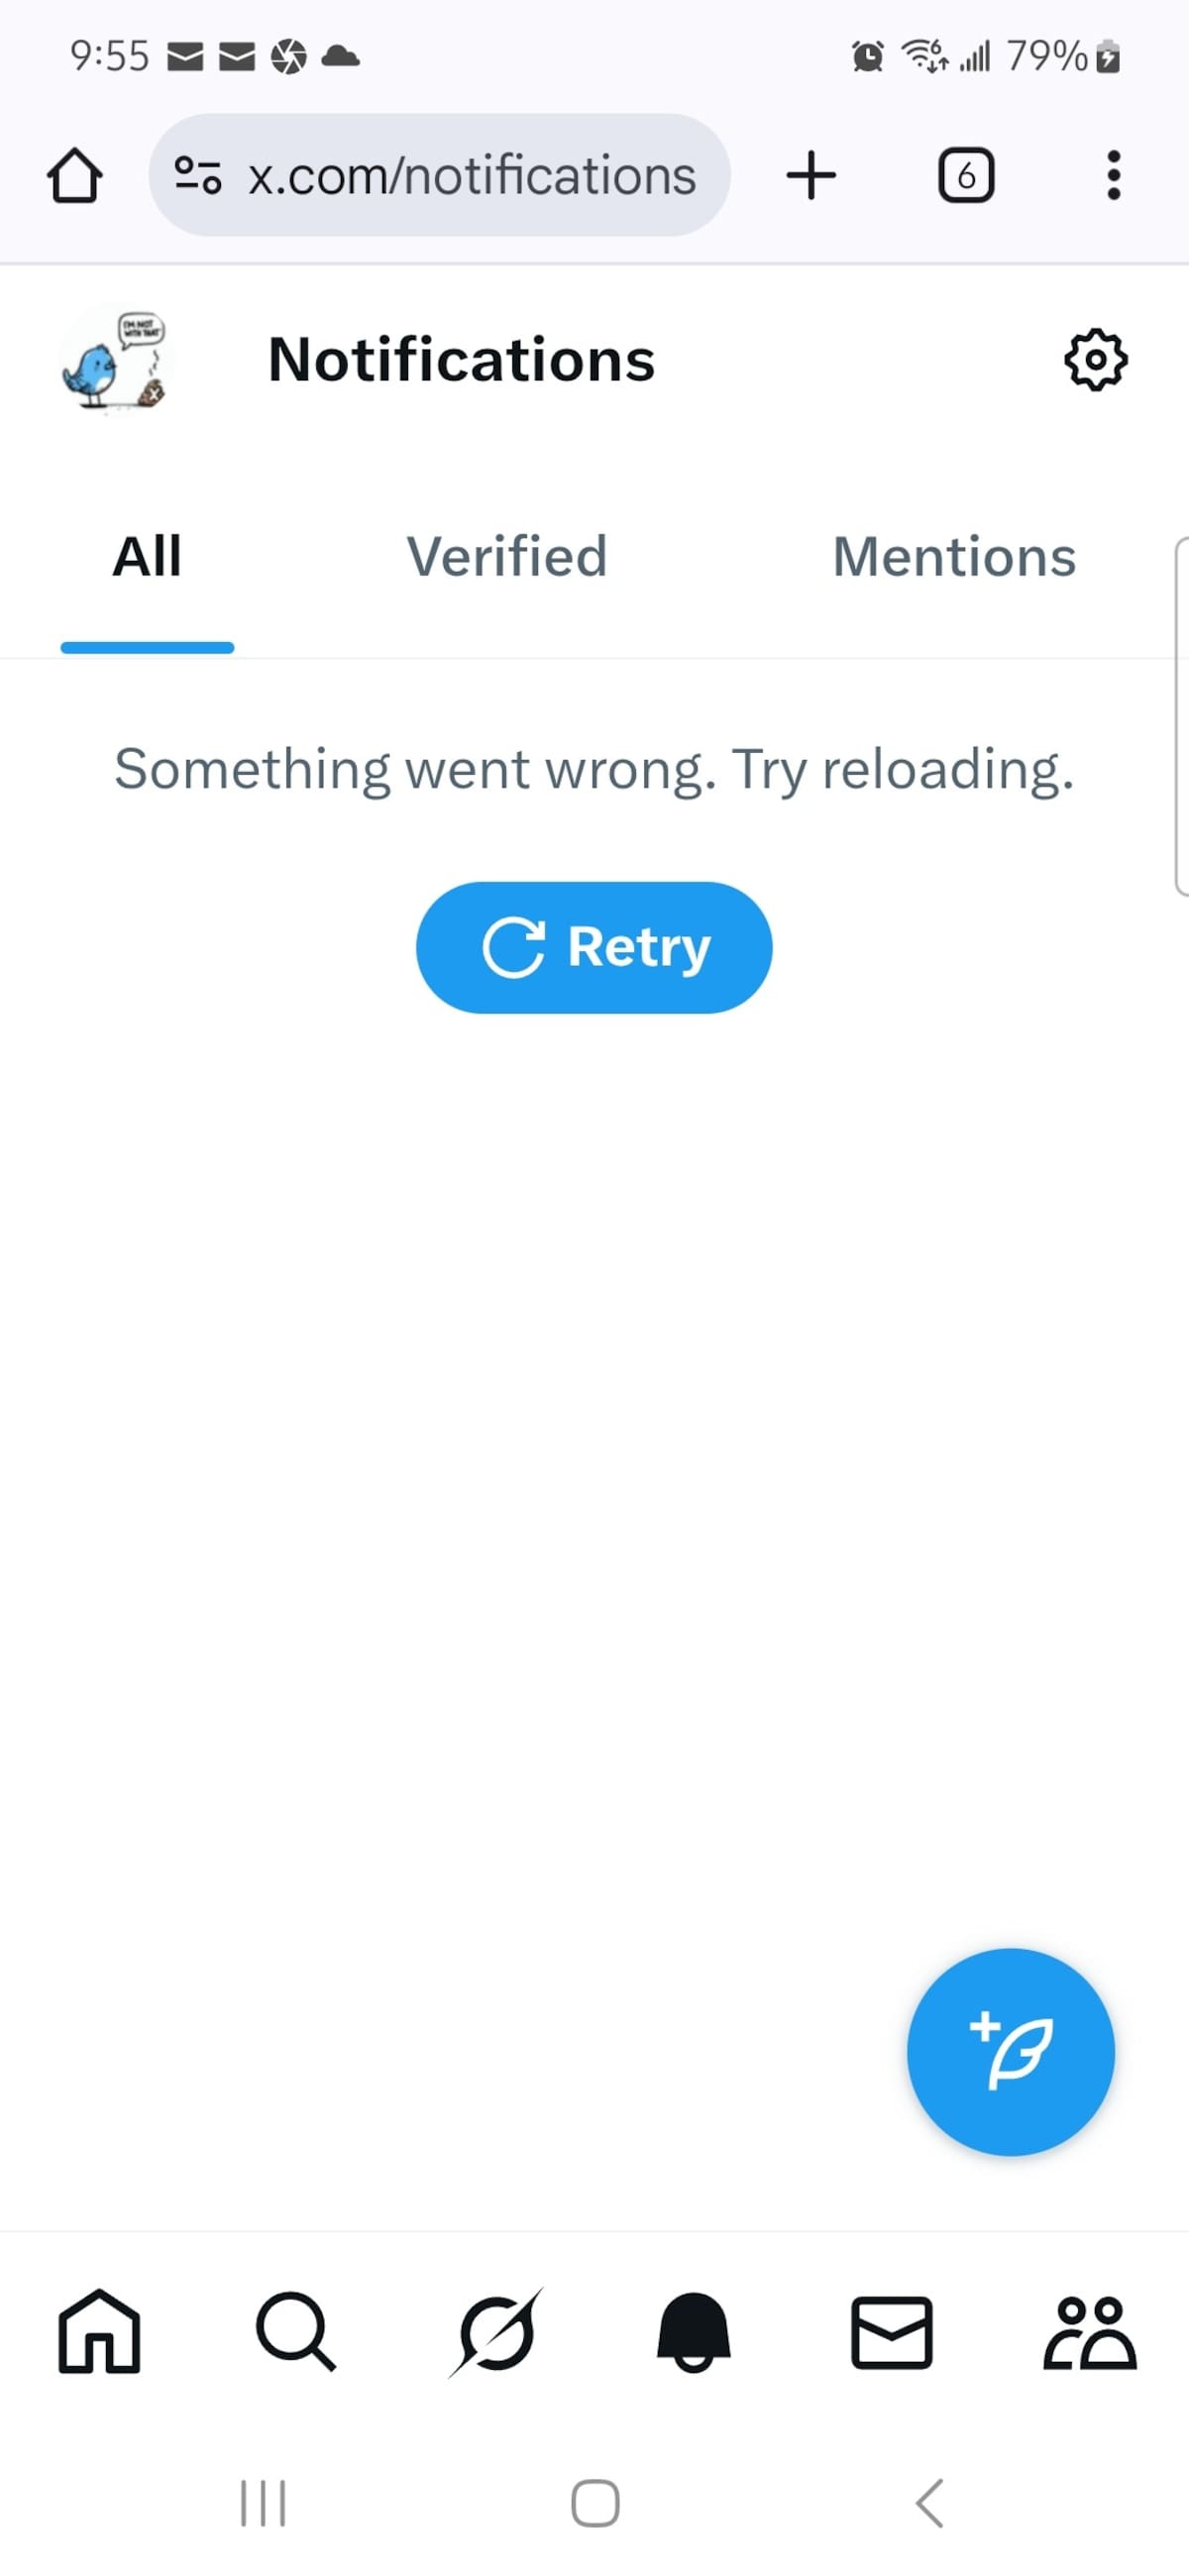Switch to the Mentions tab
1189x2576 pixels.
click(954, 556)
